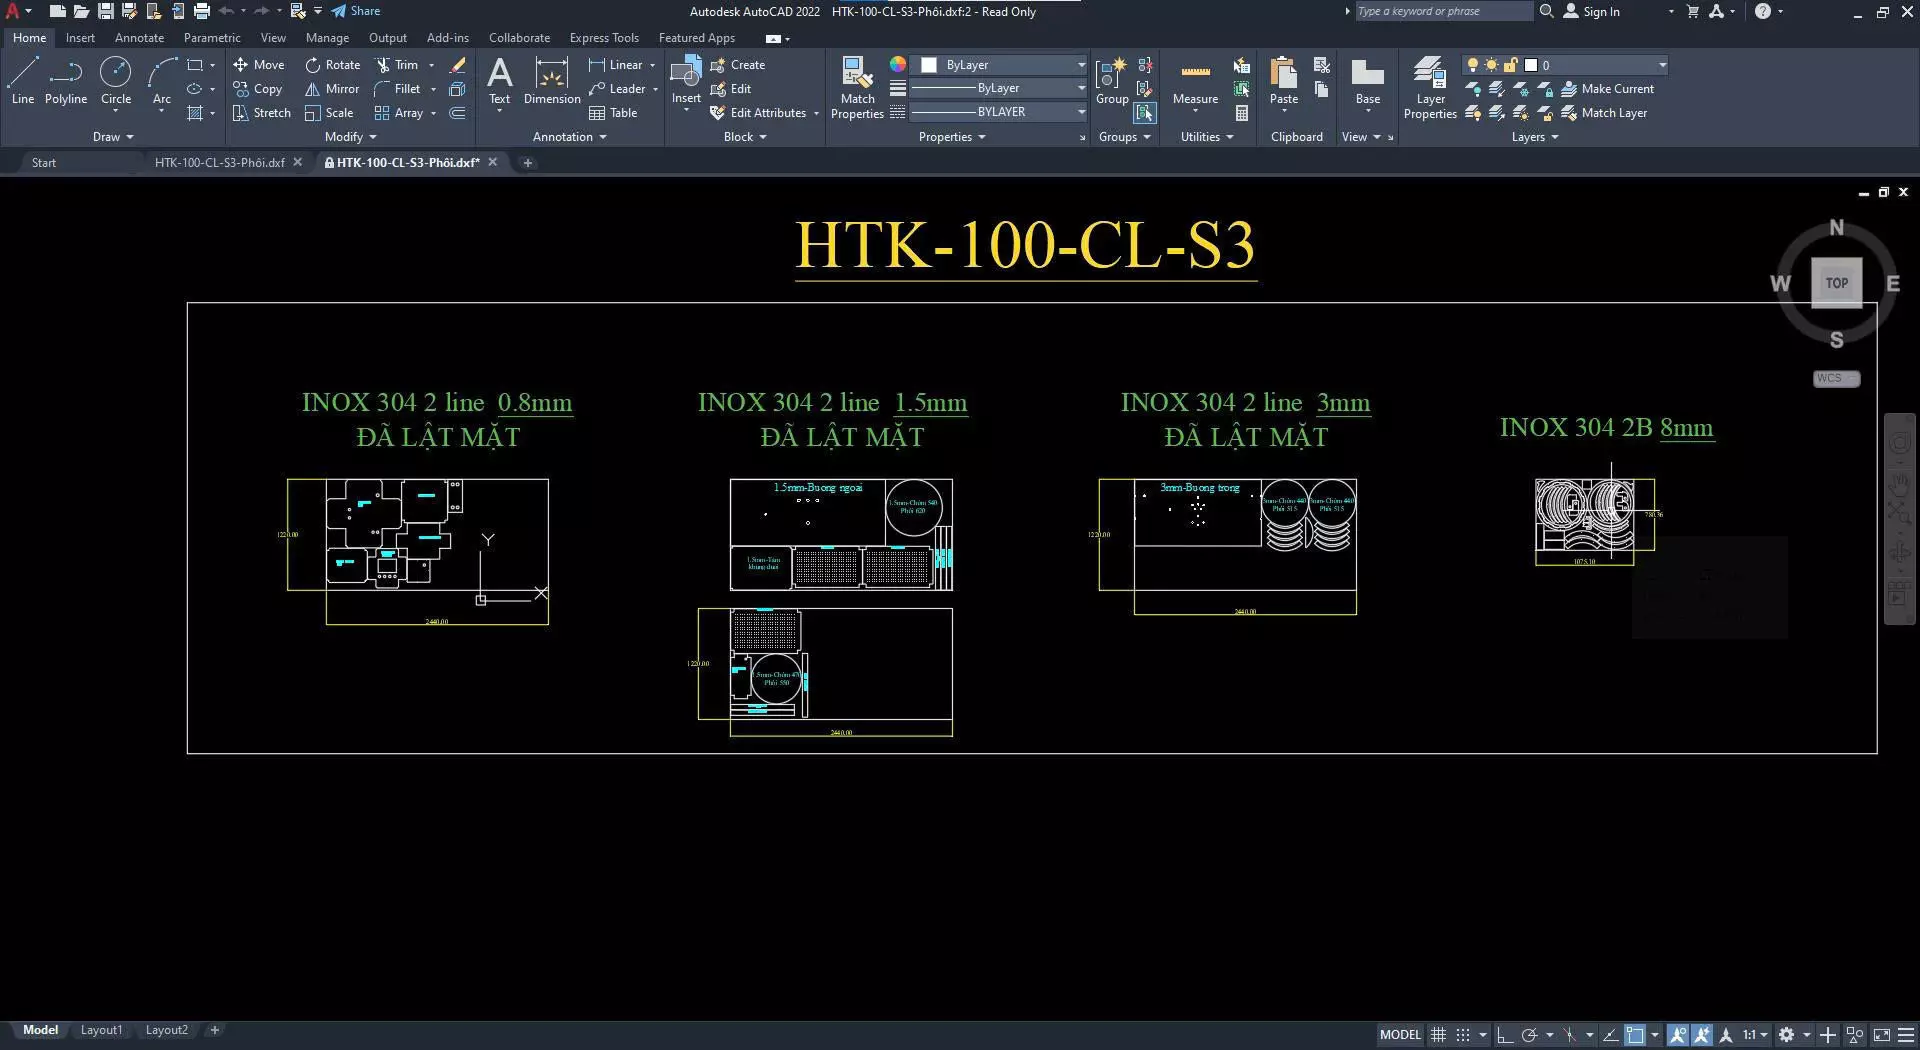Toggle object snap tracking
This screenshot has width=1920, height=1050.
(x=1611, y=1035)
